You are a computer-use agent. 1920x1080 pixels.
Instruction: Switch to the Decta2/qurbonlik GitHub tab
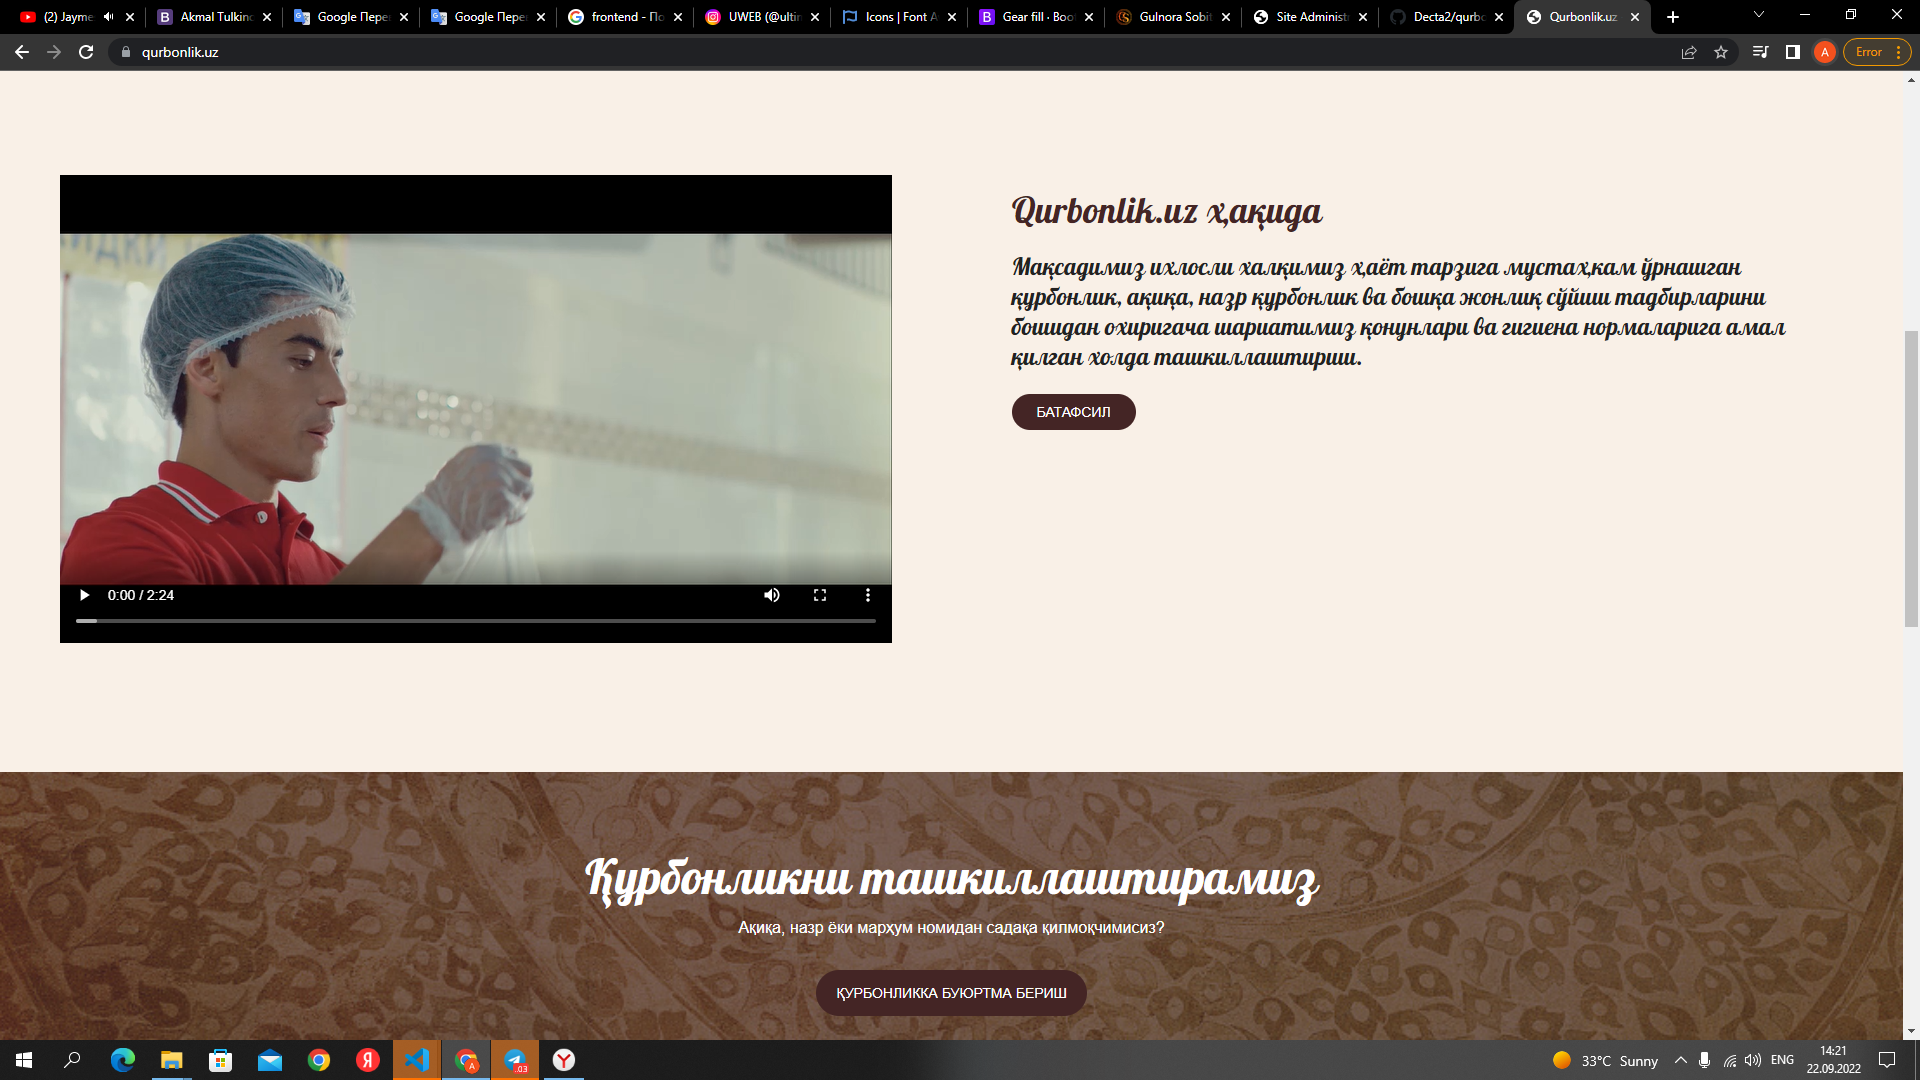point(1448,17)
